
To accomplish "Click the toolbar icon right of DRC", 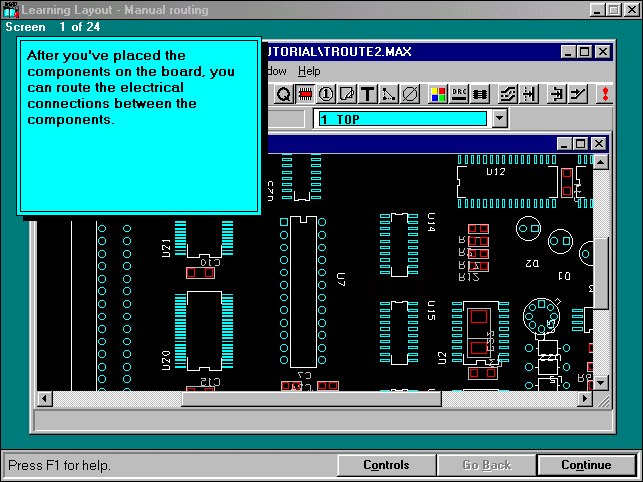I will tap(481, 95).
